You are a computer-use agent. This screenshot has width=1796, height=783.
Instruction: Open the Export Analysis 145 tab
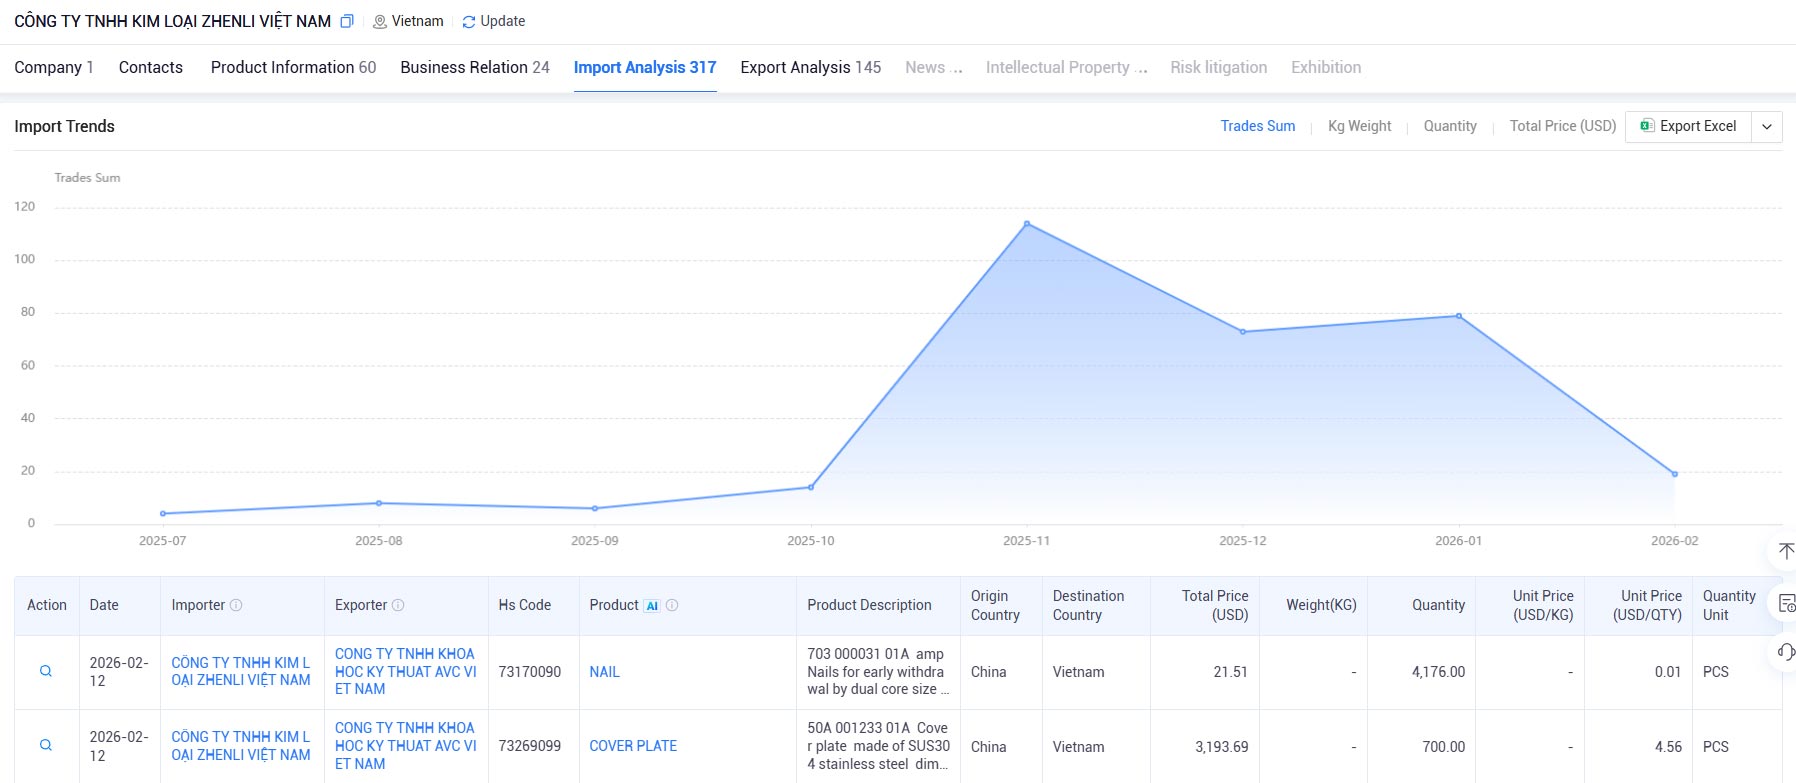pyautogui.click(x=811, y=67)
